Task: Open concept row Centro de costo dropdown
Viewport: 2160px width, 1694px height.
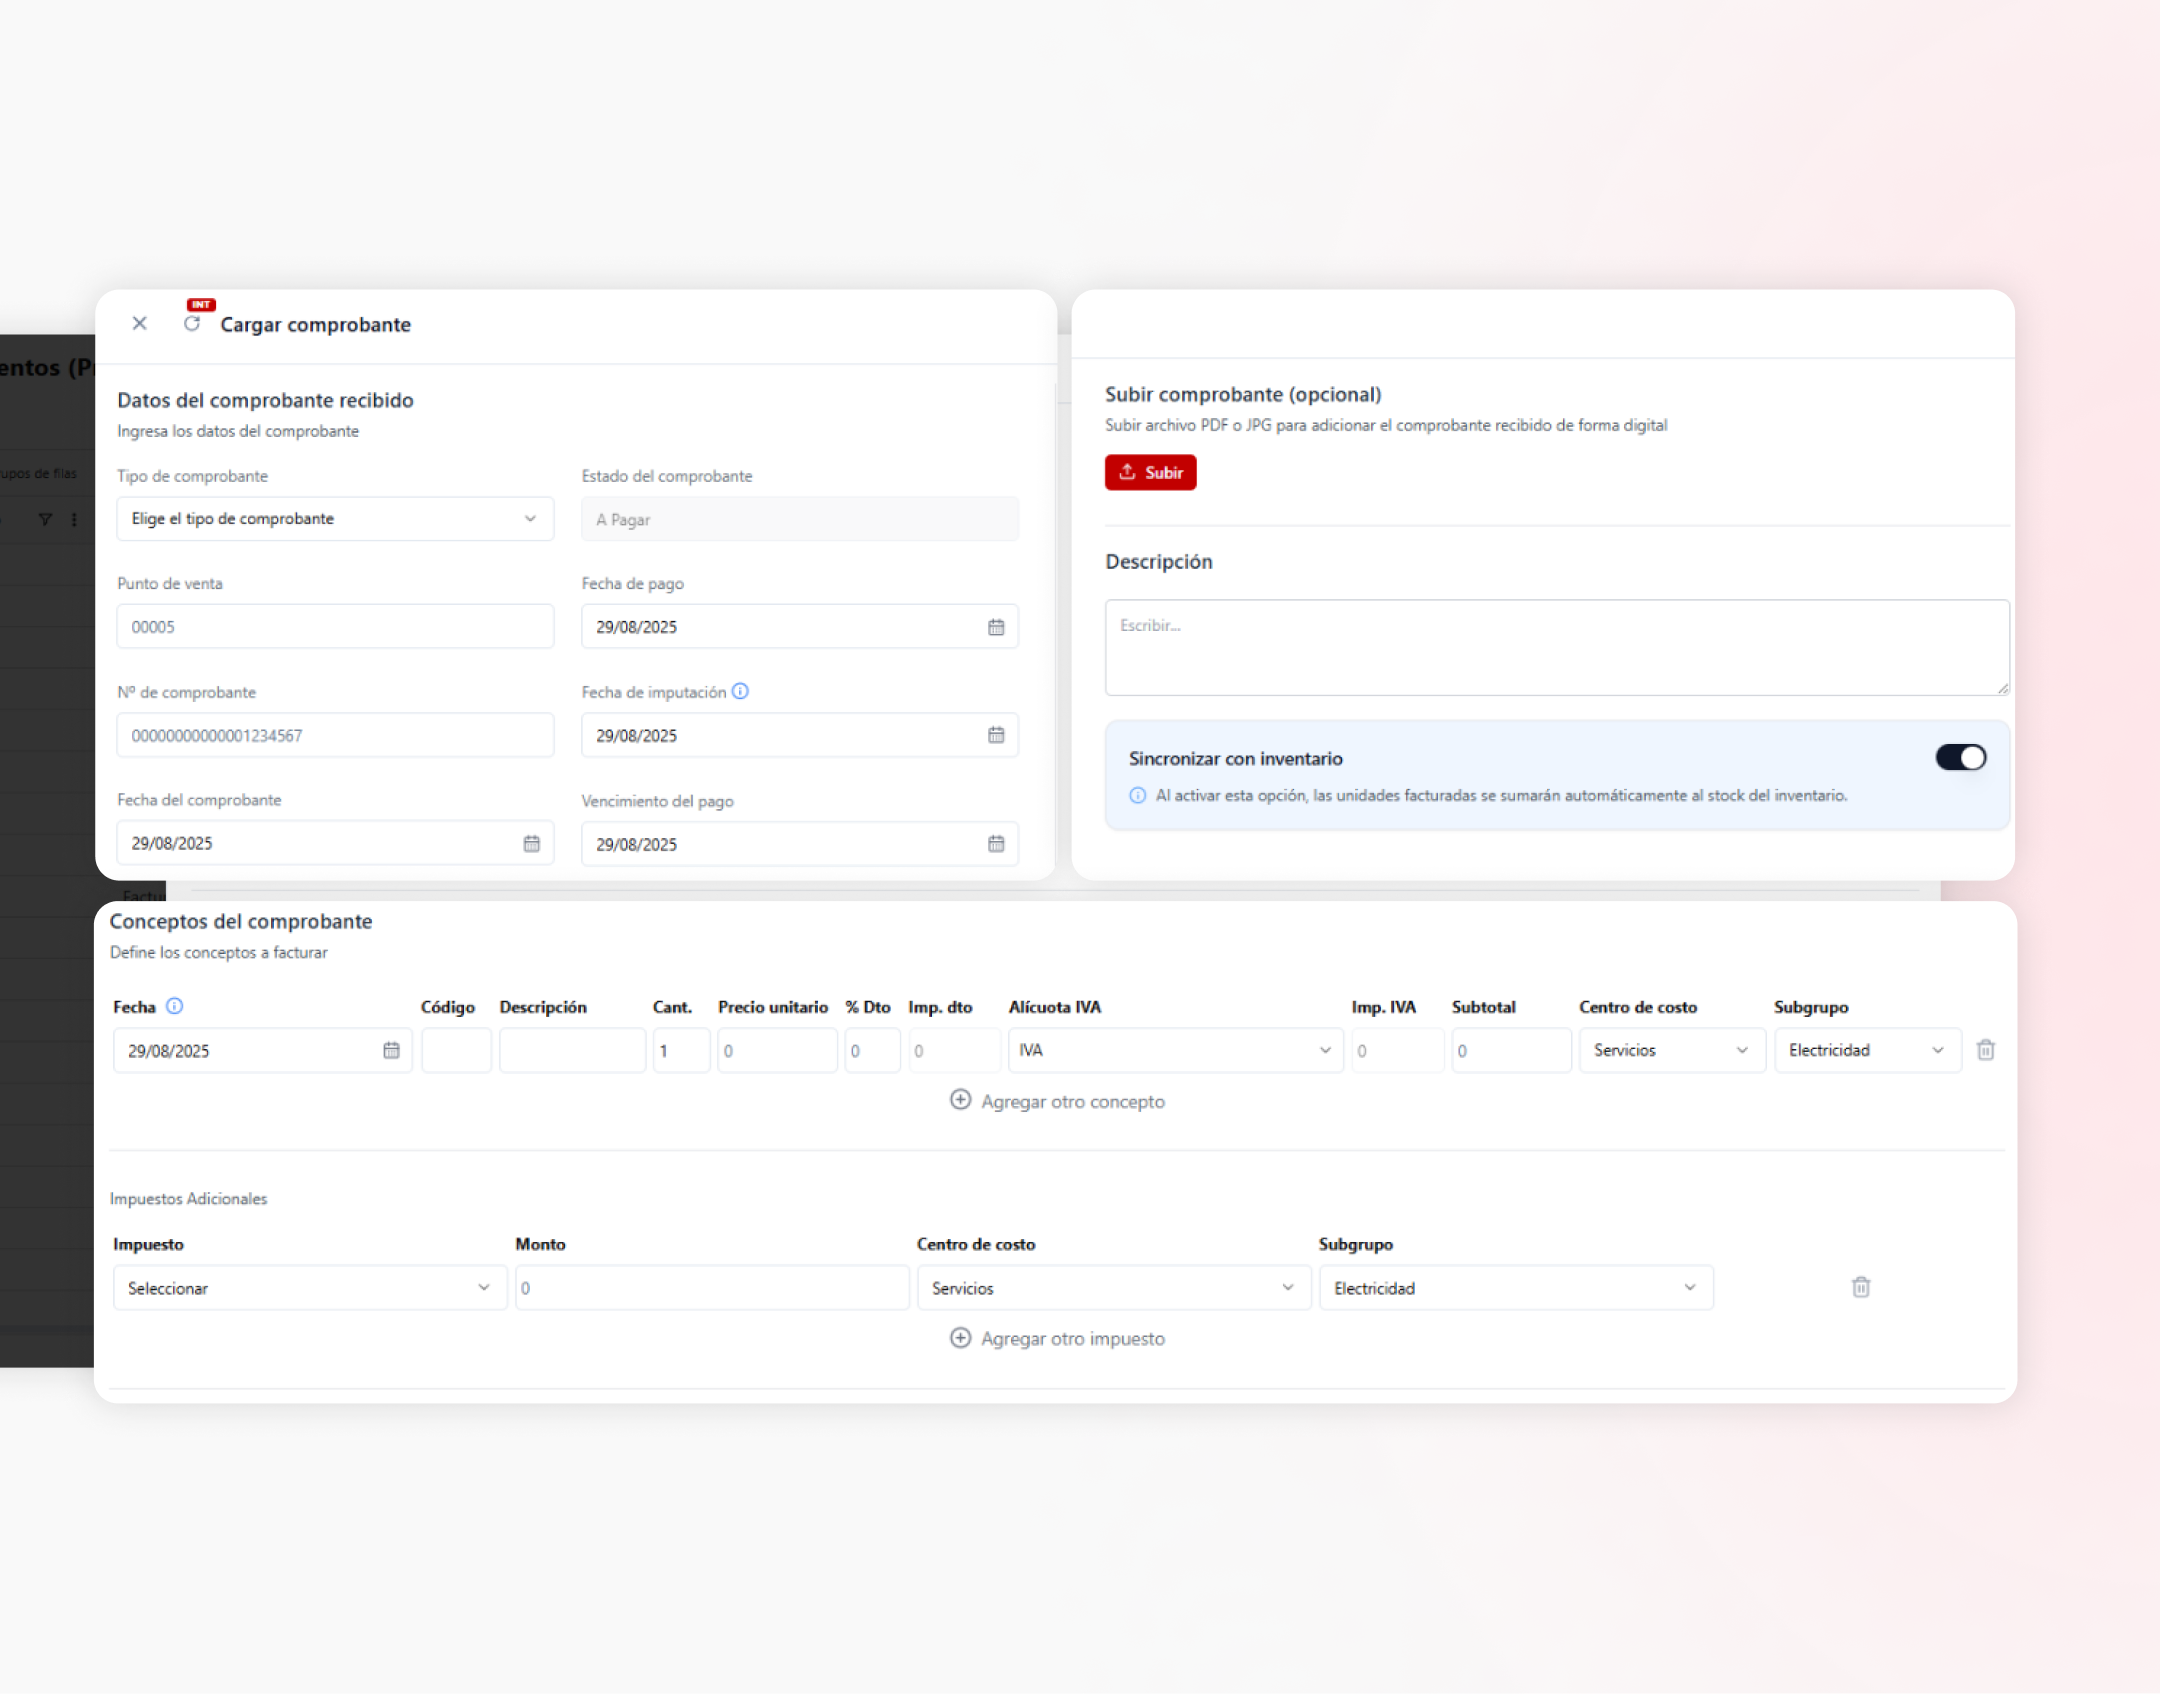Action: [1670, 1050]
